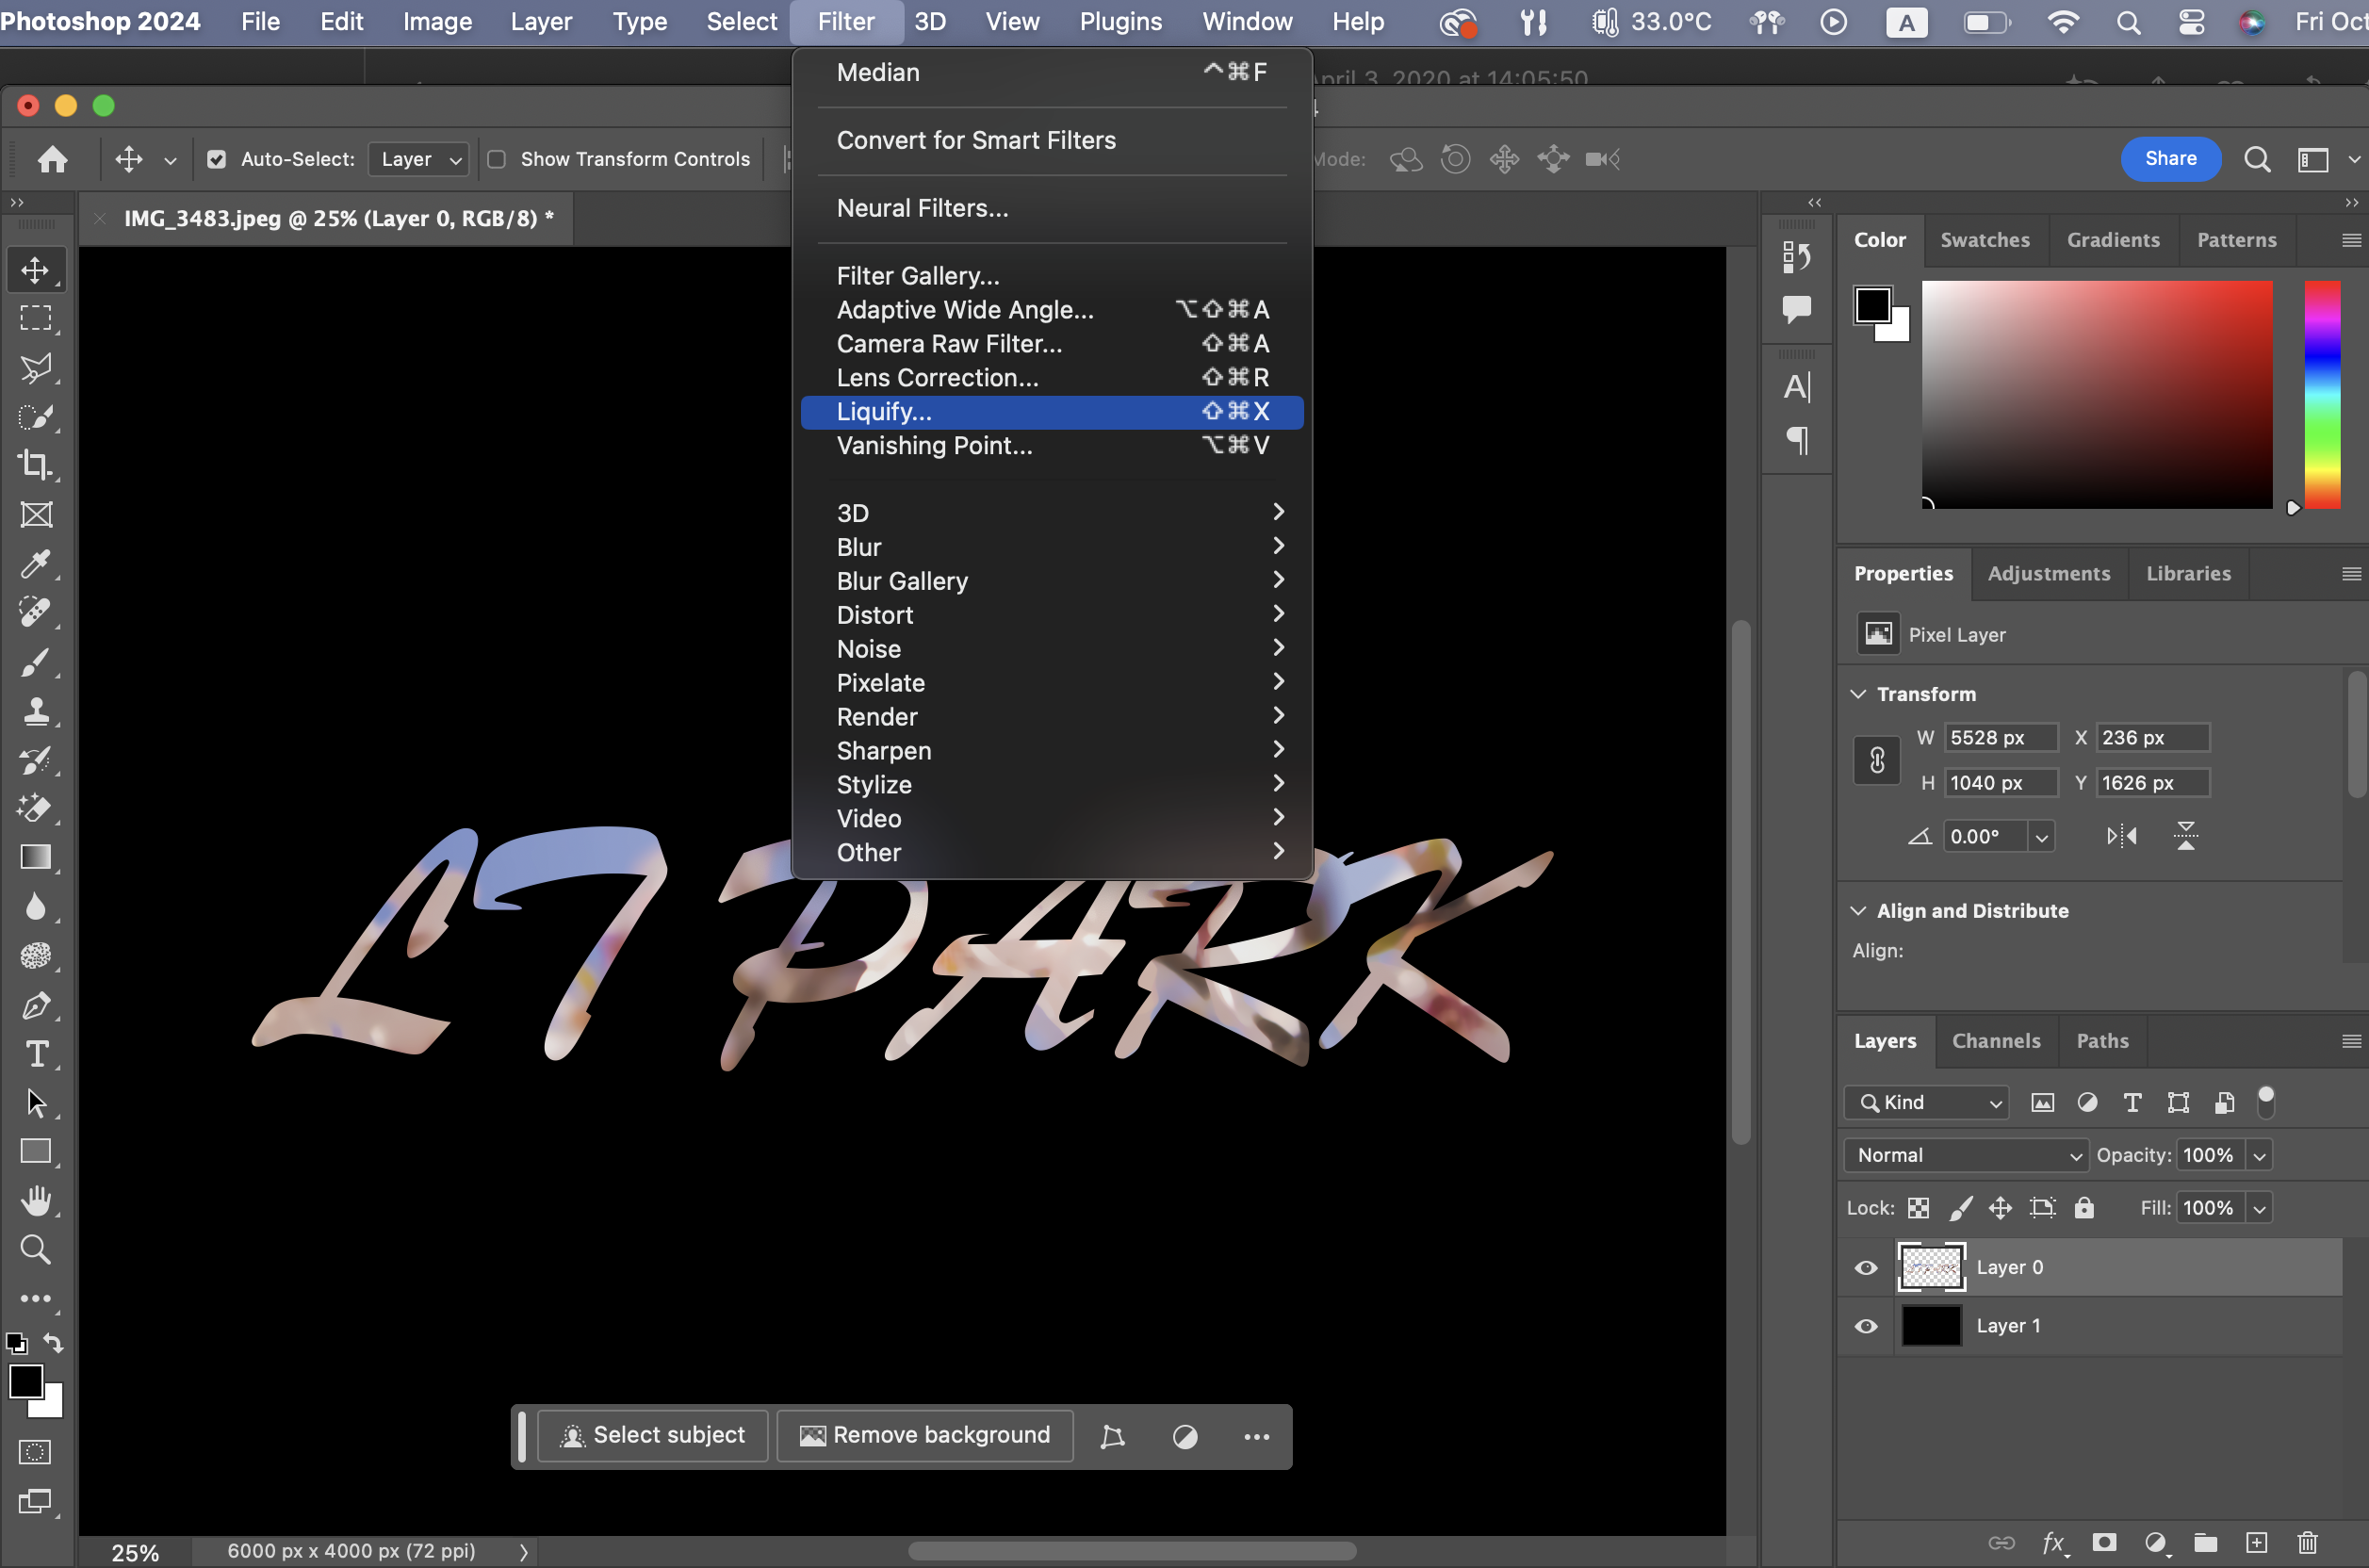This screenshot has height=1568, width=2369.
Task: Click the Share button
Action: click(x=2170, y=159)
